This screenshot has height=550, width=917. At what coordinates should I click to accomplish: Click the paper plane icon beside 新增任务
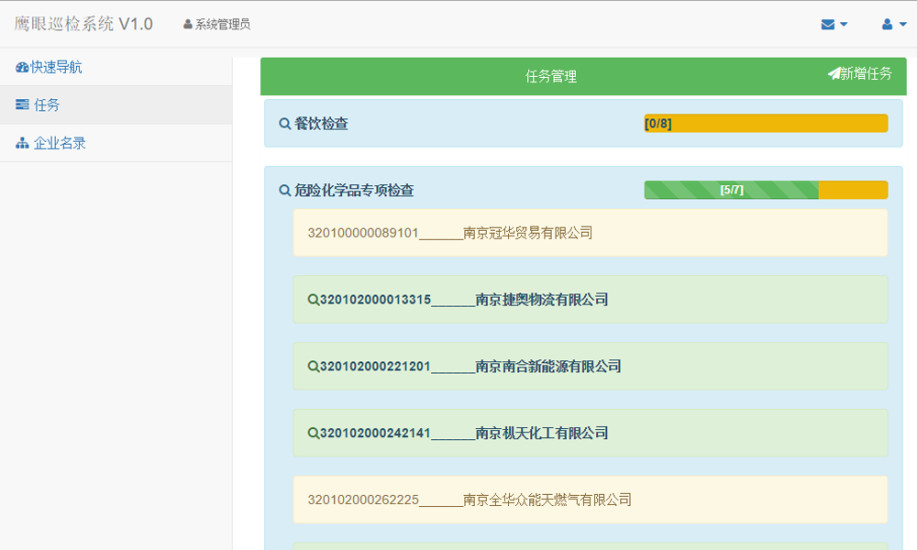pyautogui.click(x=833, y=74)
